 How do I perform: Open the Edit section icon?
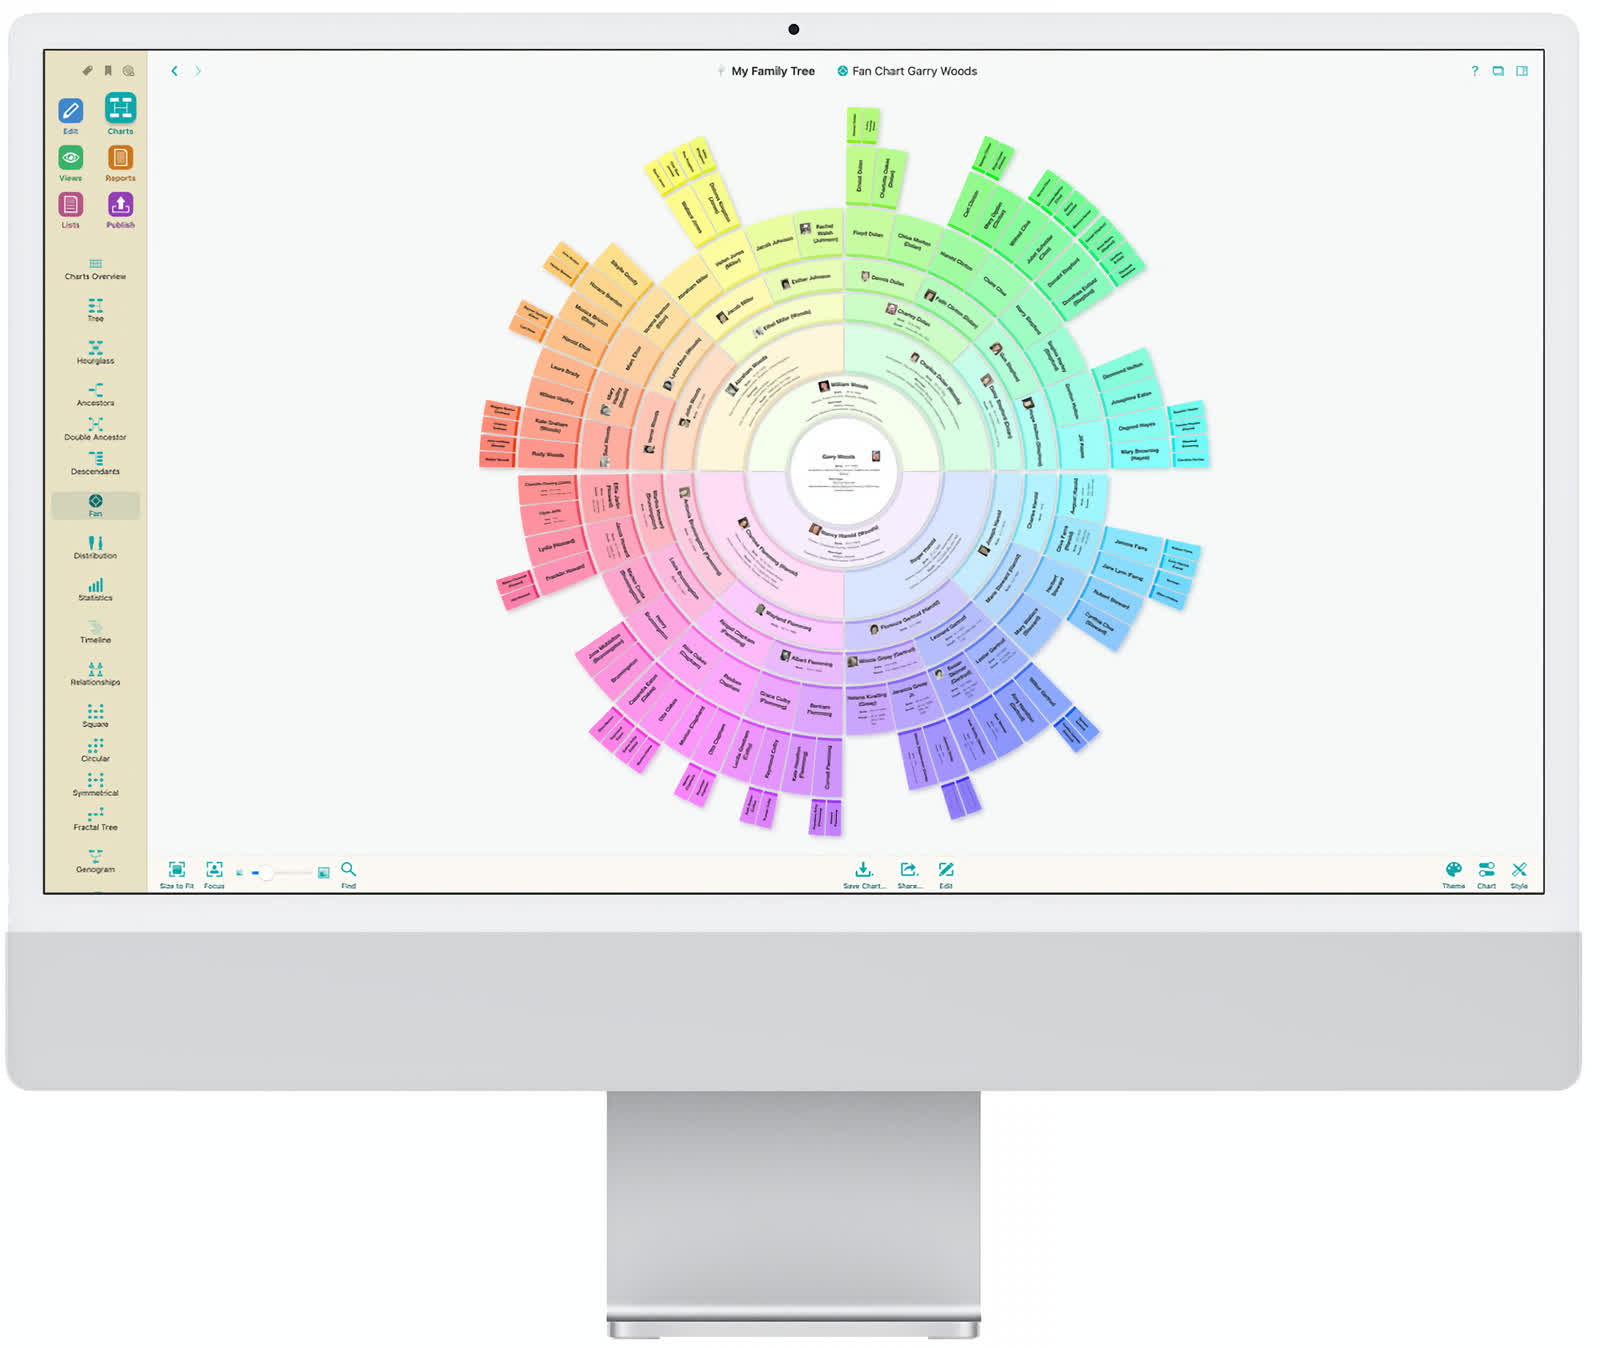(x=71, y=110)
